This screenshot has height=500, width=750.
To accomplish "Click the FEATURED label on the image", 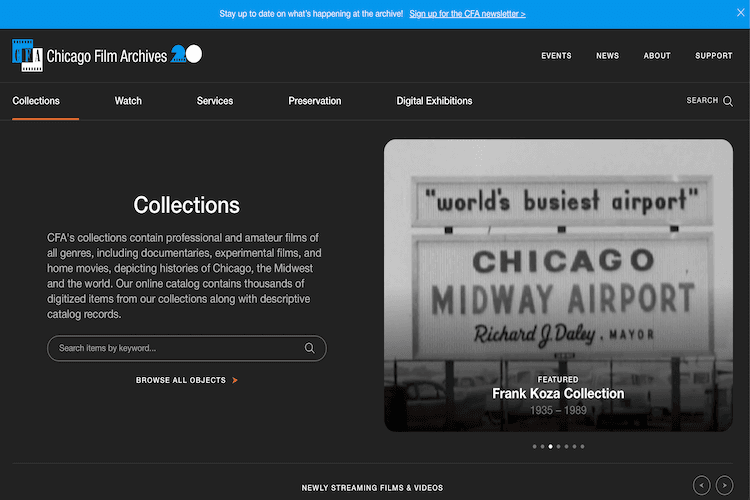I will (x=558, y=379).
